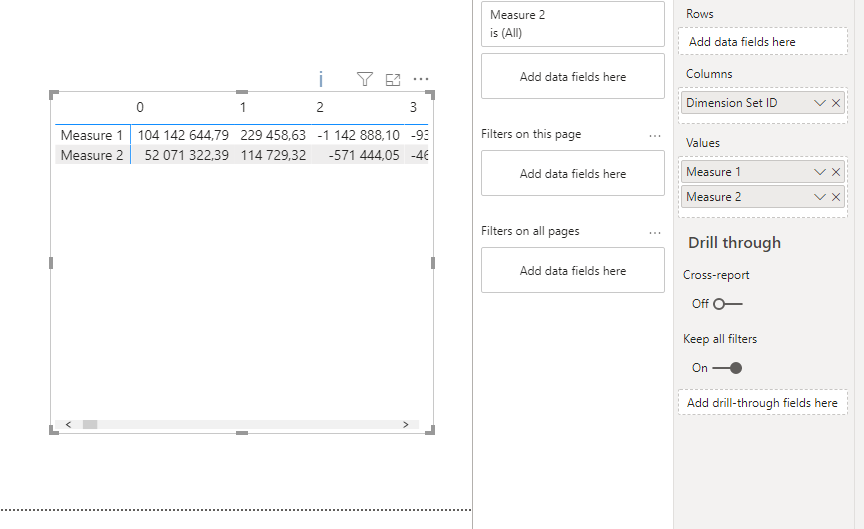This screenshot has height=529, width=864.
Task: Open Focus mode on the matrix visual
Action: (393, 80)
